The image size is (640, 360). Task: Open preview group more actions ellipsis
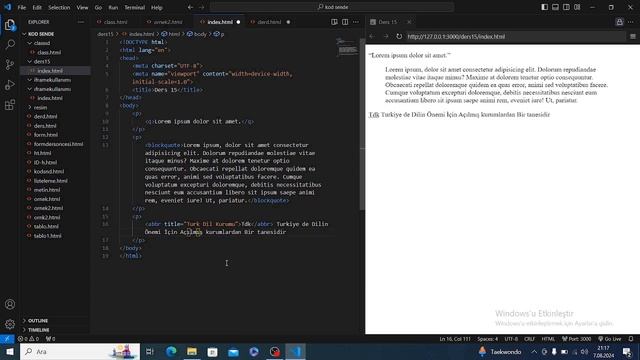[x=631, y=22]
